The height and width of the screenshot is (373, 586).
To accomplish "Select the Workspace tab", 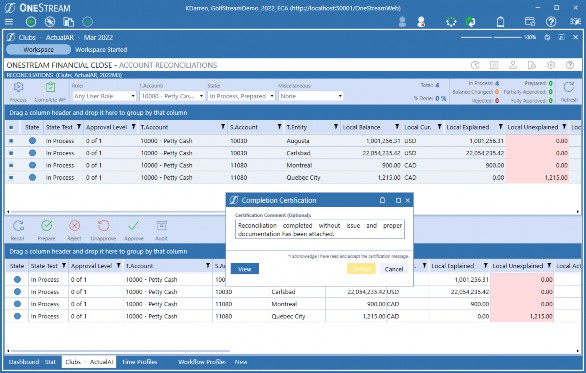I will click(x=38, y=50).
